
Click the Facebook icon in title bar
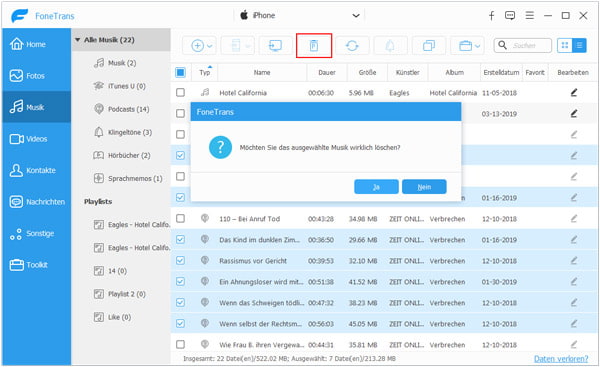[491, 16]
